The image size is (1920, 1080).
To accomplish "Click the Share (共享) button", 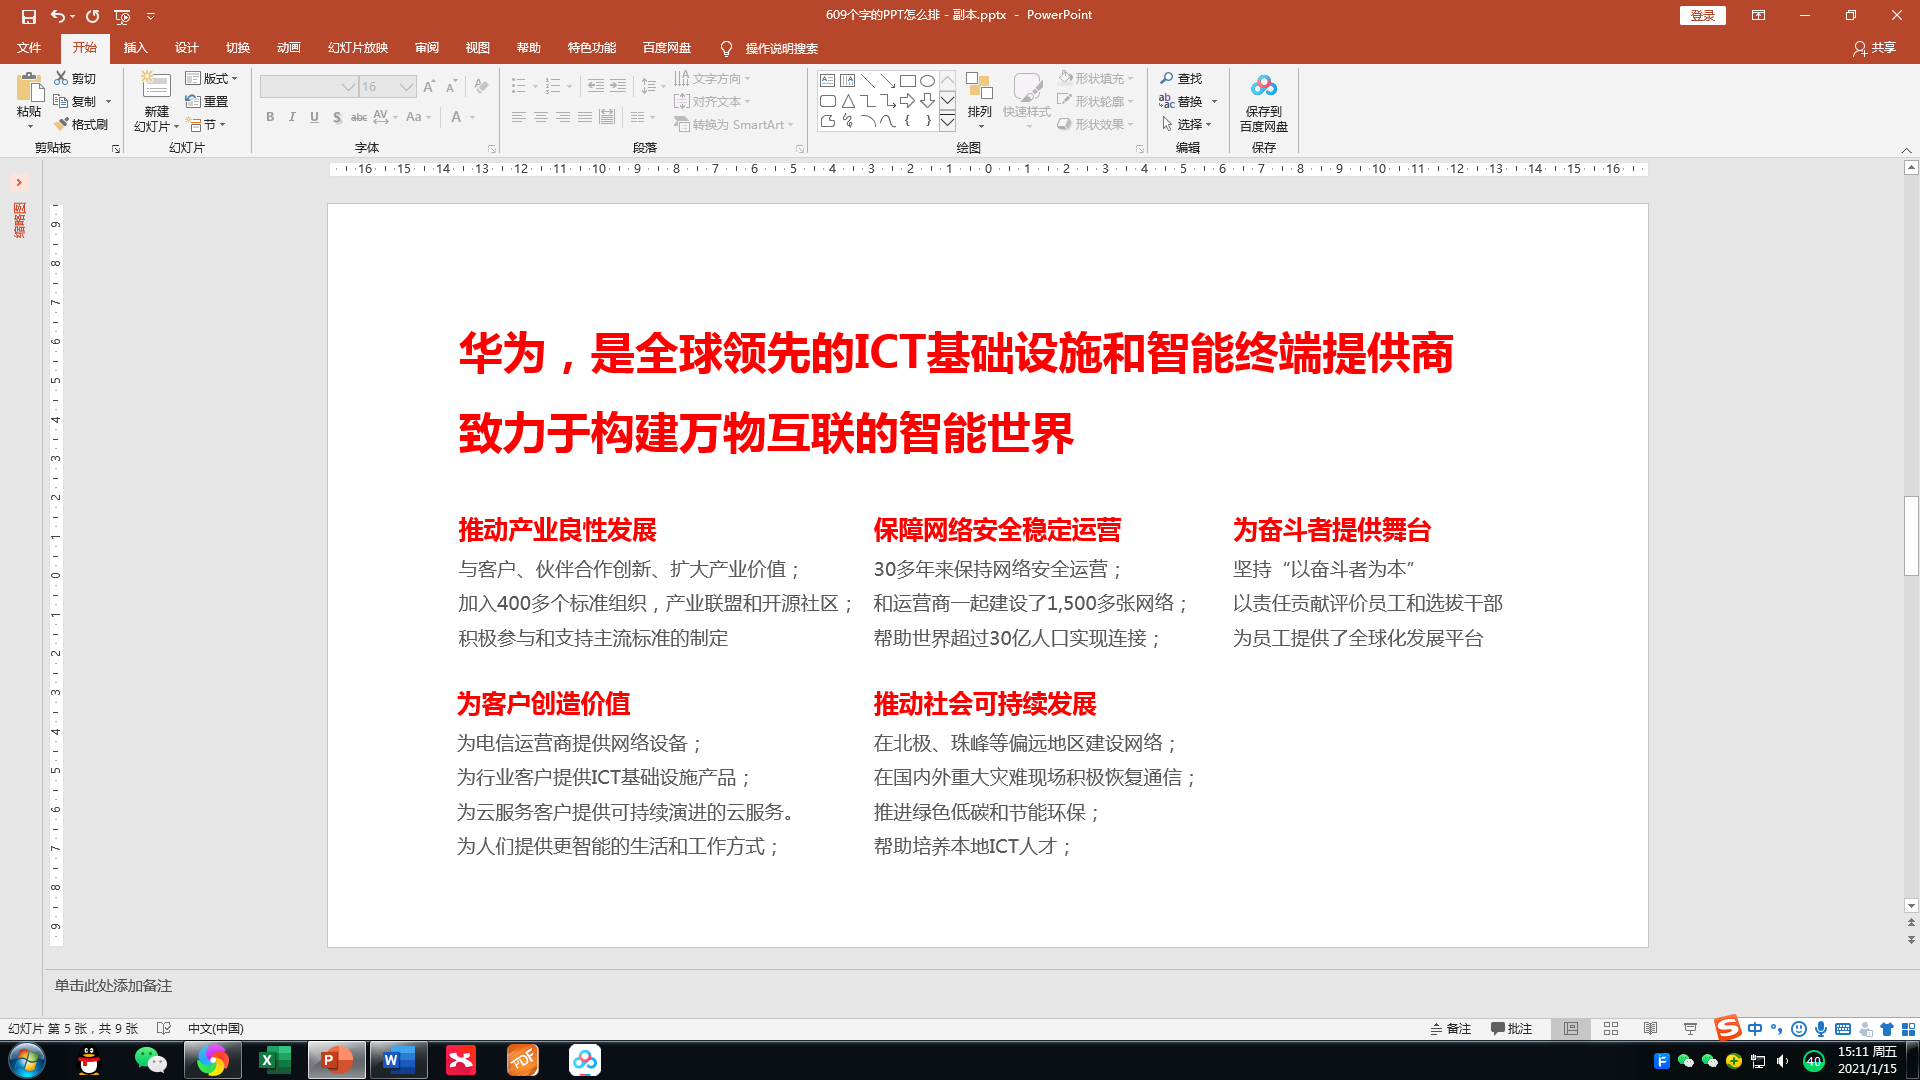I will click(x=1874, y=48).
